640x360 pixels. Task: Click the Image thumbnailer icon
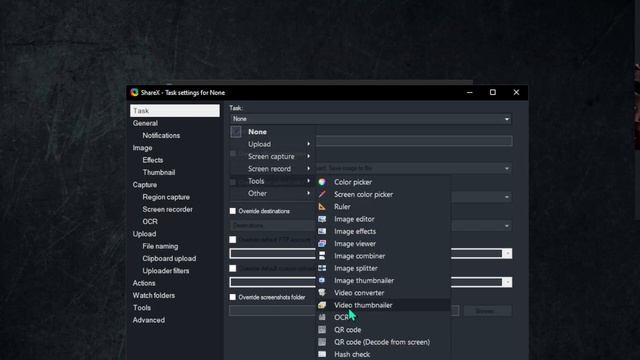[x=322, y=280]
